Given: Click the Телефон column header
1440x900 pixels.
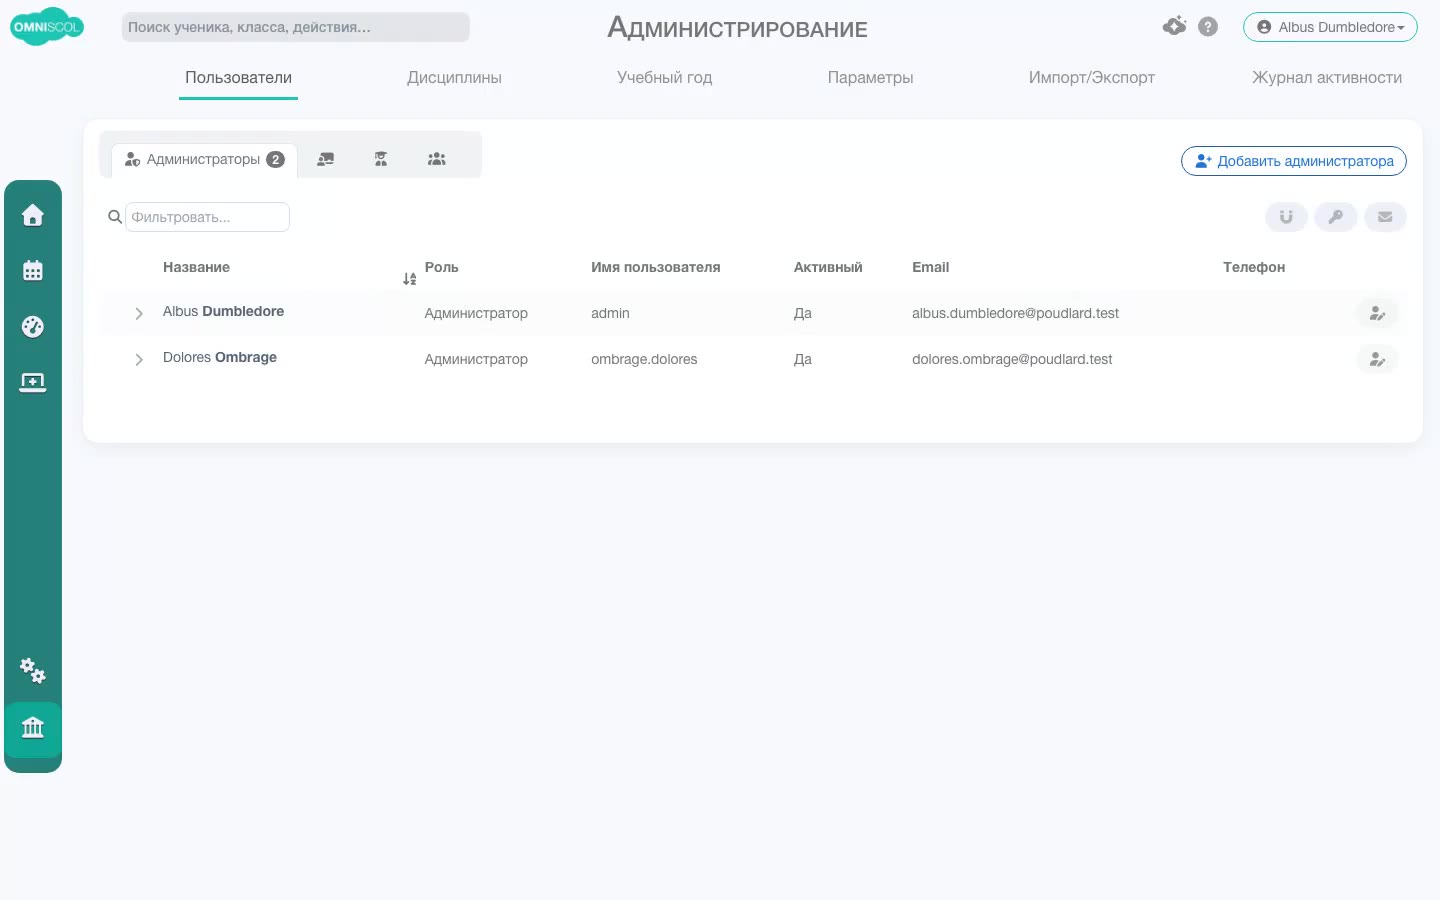Looking at the screenshot, I should [1254, 267].
